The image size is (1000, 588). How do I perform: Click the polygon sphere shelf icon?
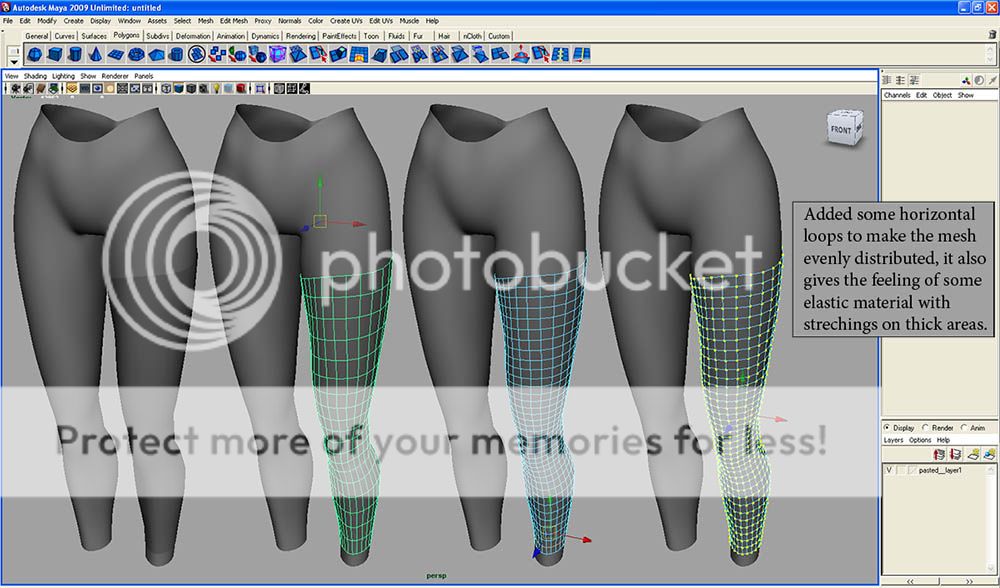click(x=34, y=54)
